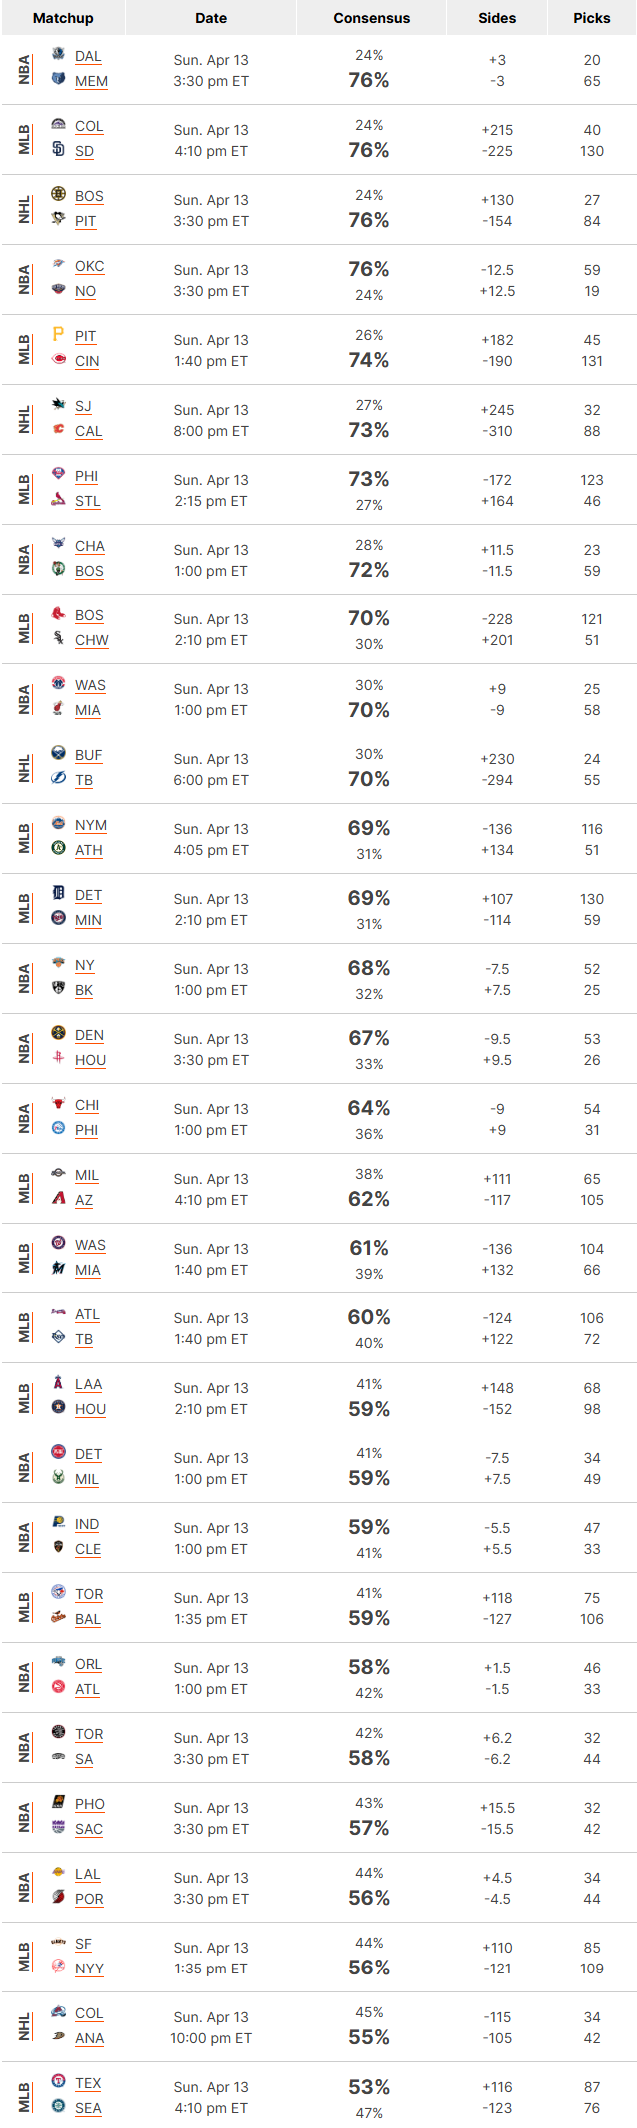Viewport: 637px width, 2128px height.
Task: Click the Tampa Bay Lightning logo
Action: tap(58, 777)
